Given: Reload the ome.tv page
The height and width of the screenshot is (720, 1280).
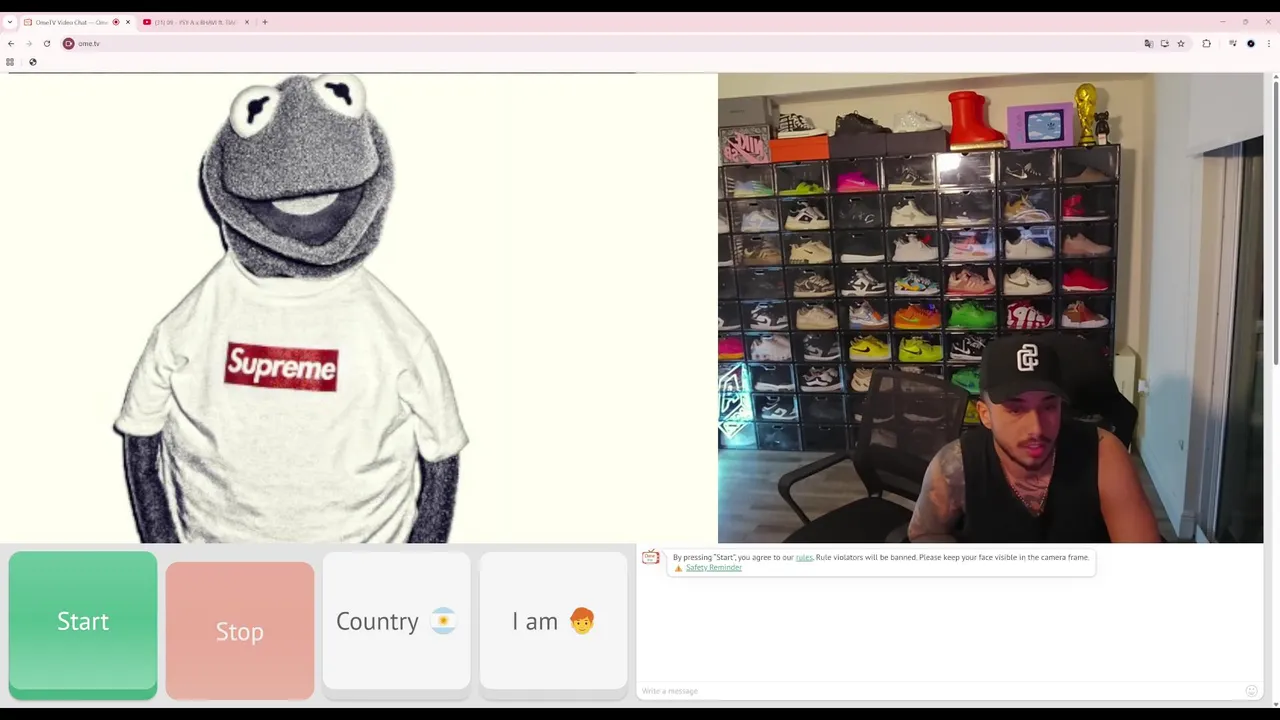Looking at the screenshot, I should [x=47, y=43].
